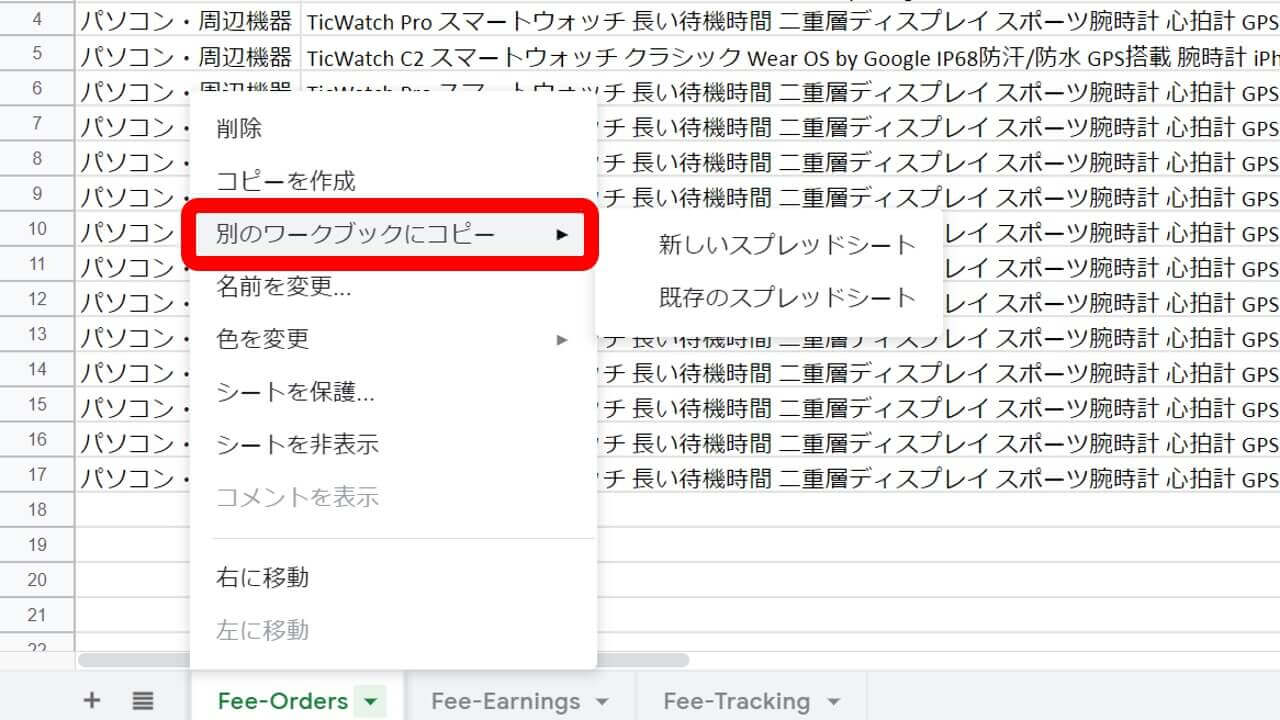Expand the Fee-Tracking tab dropdown arrow
This screenshot has width=1280, height=720.
click(833, 702)
